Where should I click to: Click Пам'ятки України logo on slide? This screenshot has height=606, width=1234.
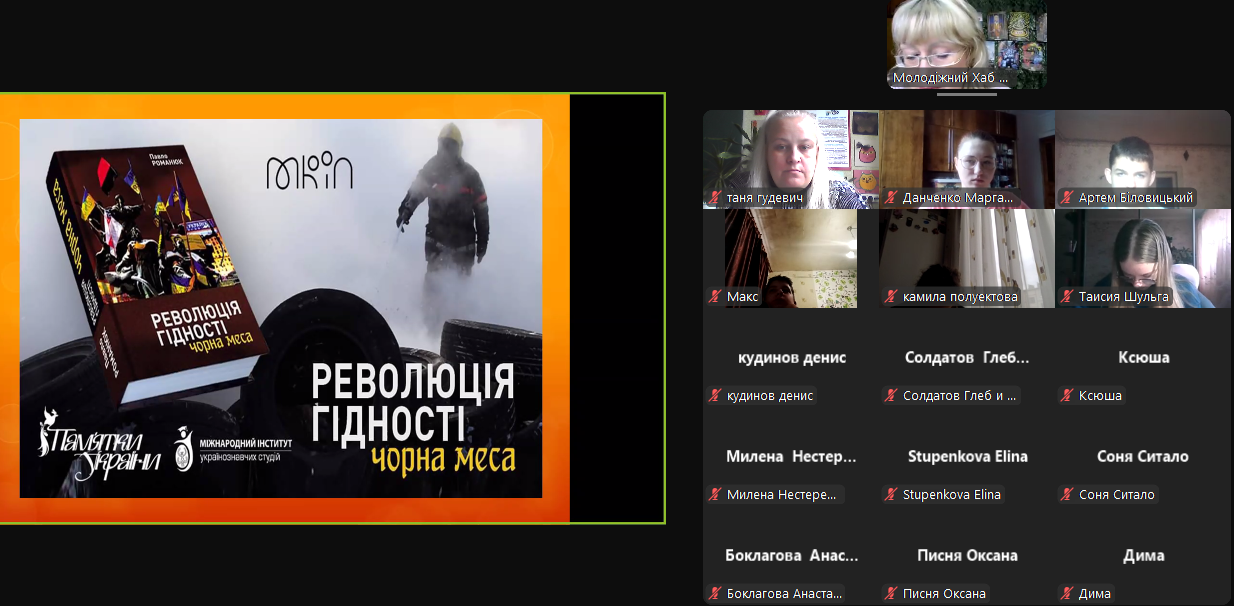click(98, 445)
